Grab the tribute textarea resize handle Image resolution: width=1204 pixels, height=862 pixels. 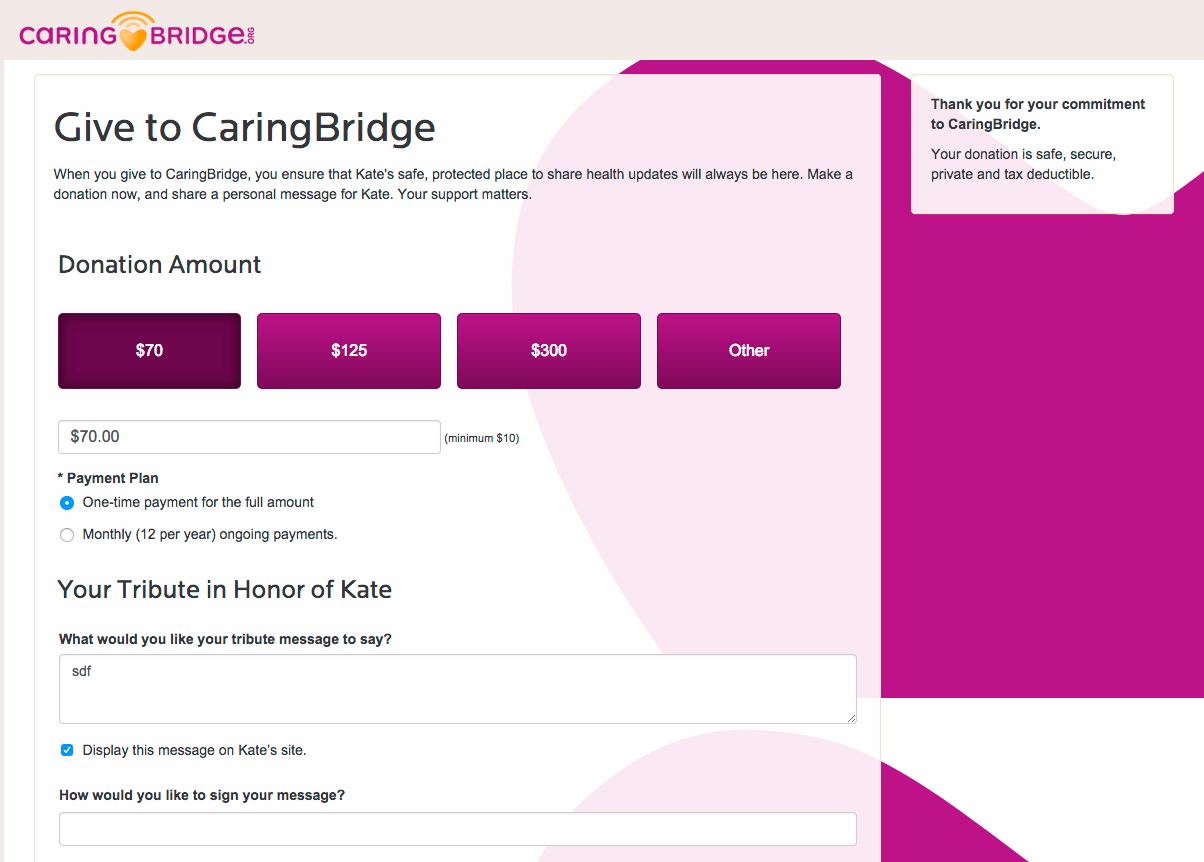[x=852, y=718]
